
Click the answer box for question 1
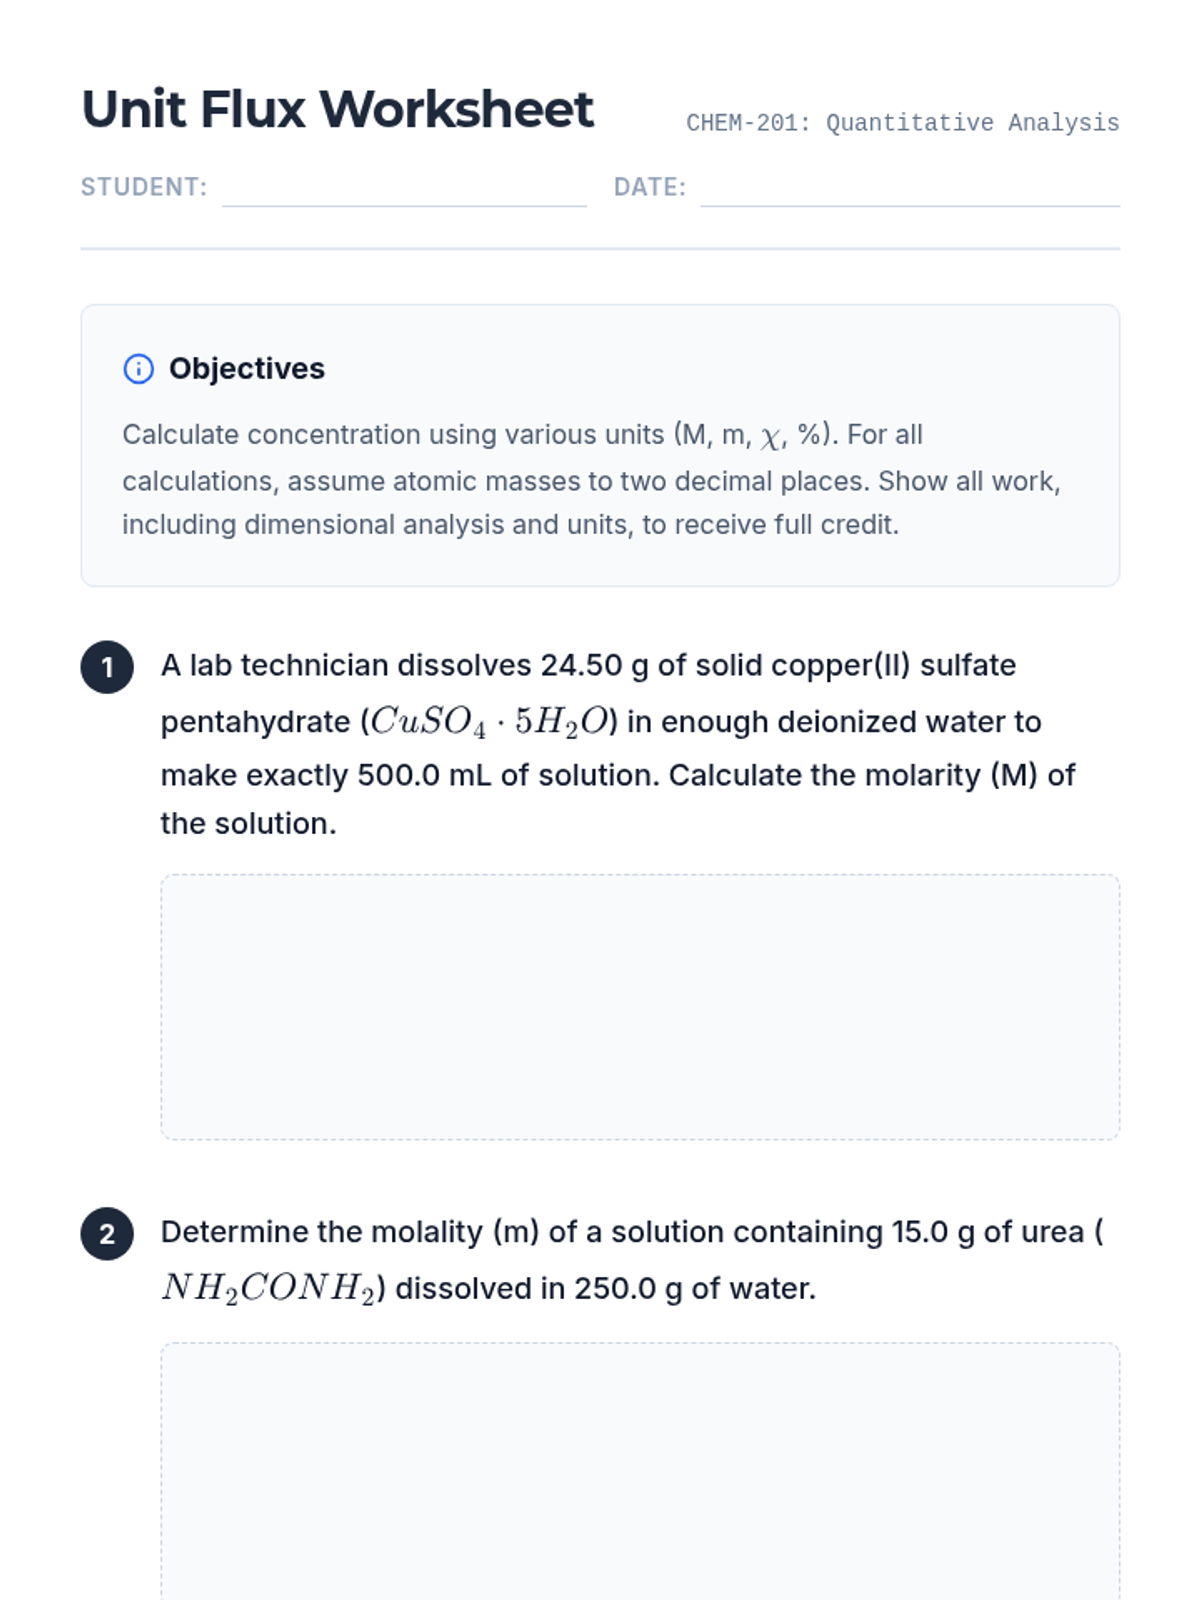640,1007
